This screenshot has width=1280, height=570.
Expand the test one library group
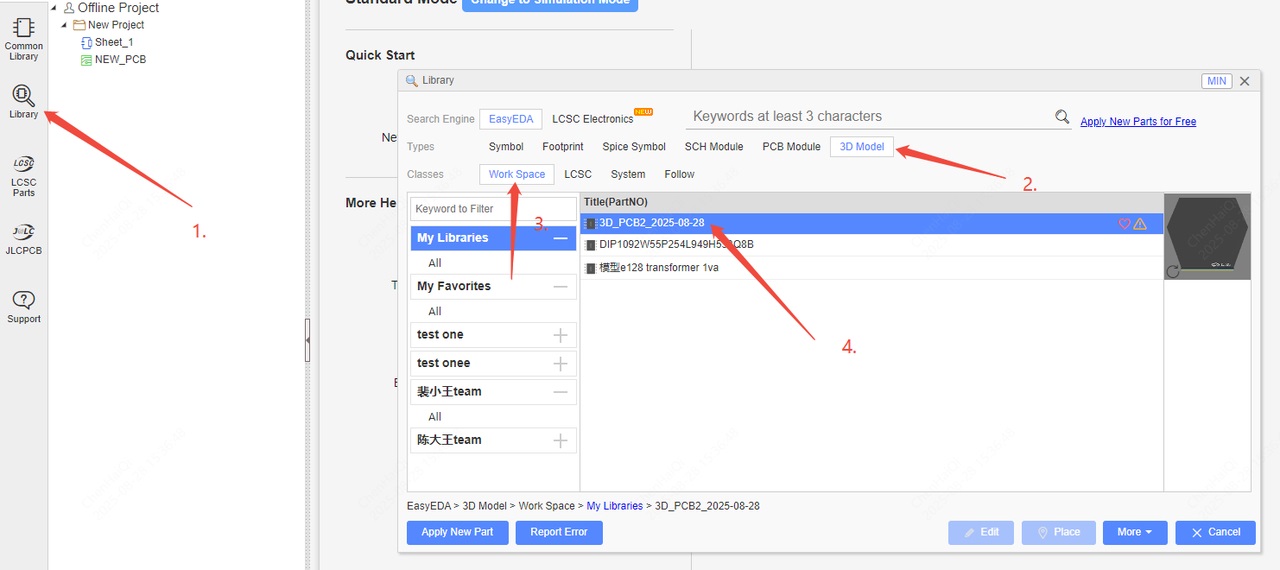pos(560,335)
